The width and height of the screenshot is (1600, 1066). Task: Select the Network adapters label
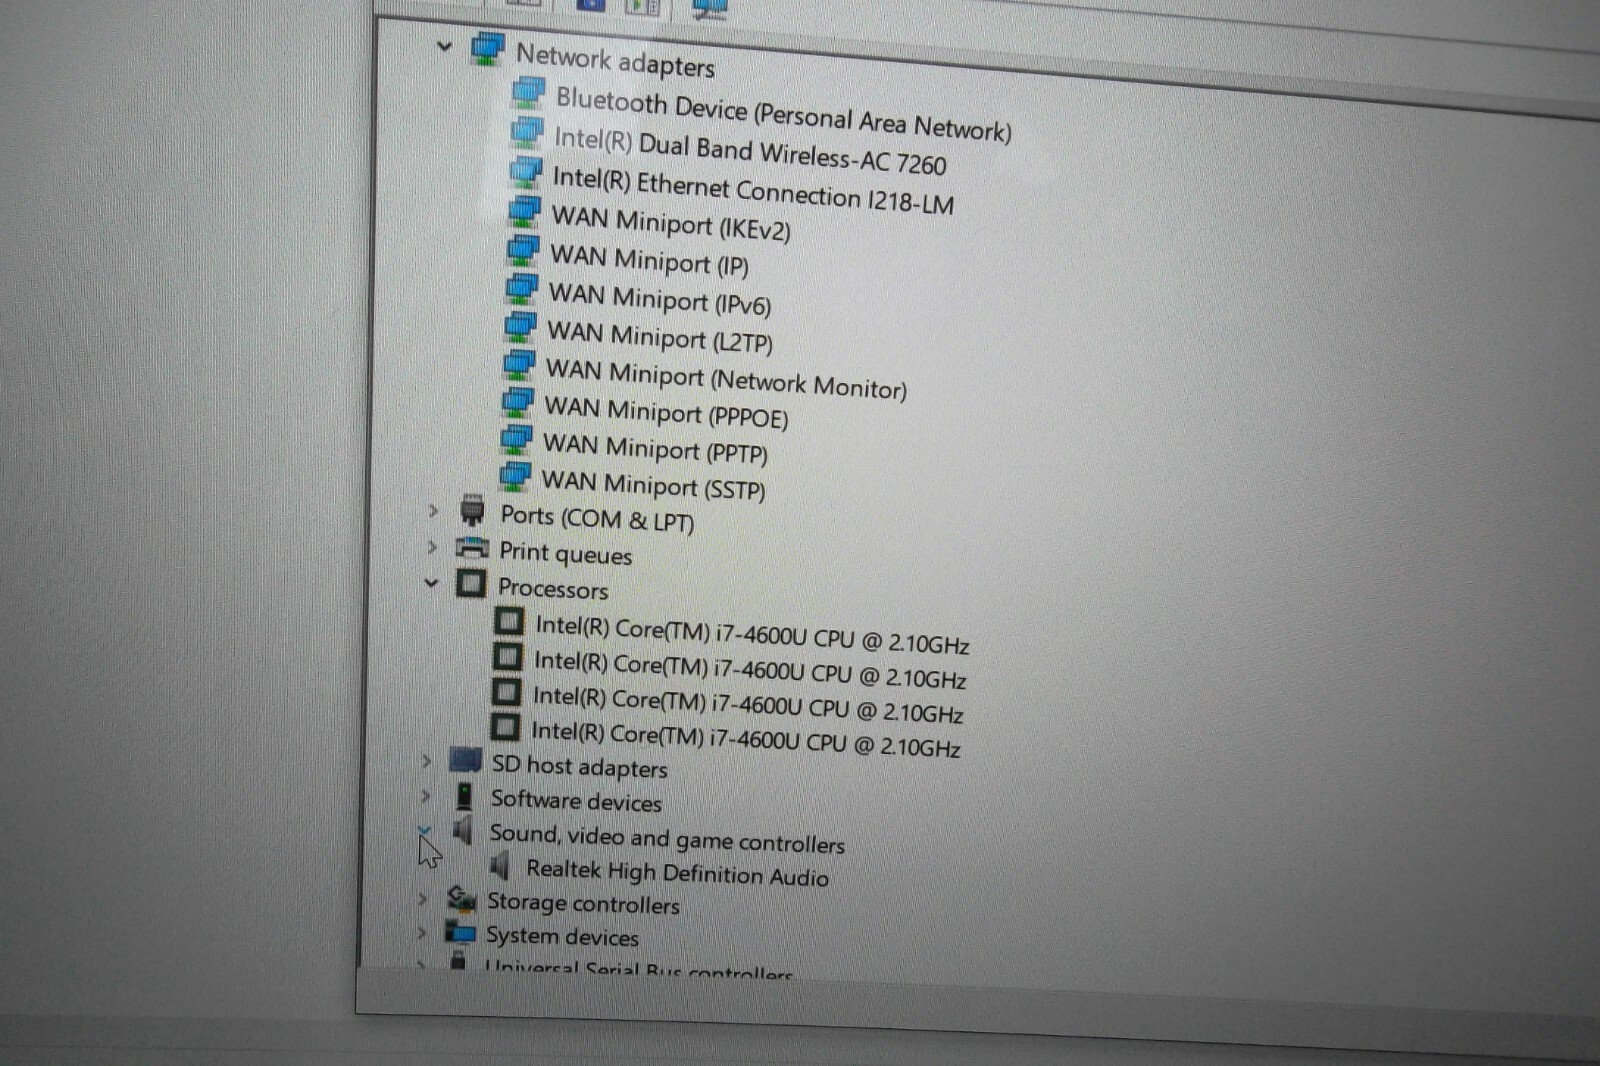pyautogui.click(x=615, y=61)
